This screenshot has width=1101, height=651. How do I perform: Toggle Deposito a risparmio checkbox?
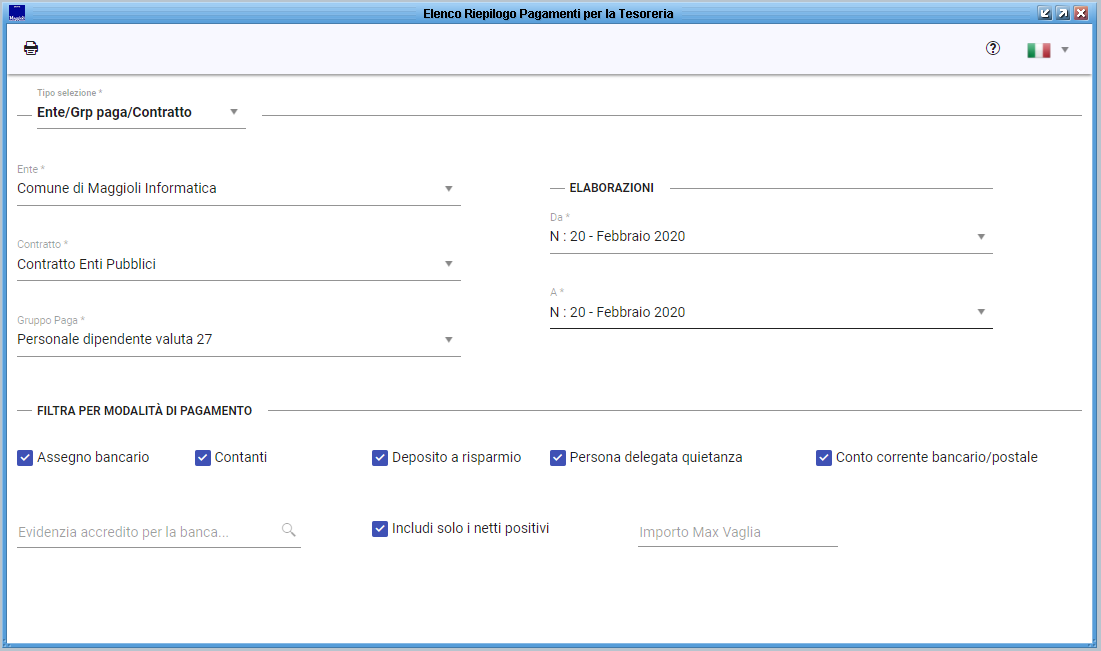tap(380, 458)
